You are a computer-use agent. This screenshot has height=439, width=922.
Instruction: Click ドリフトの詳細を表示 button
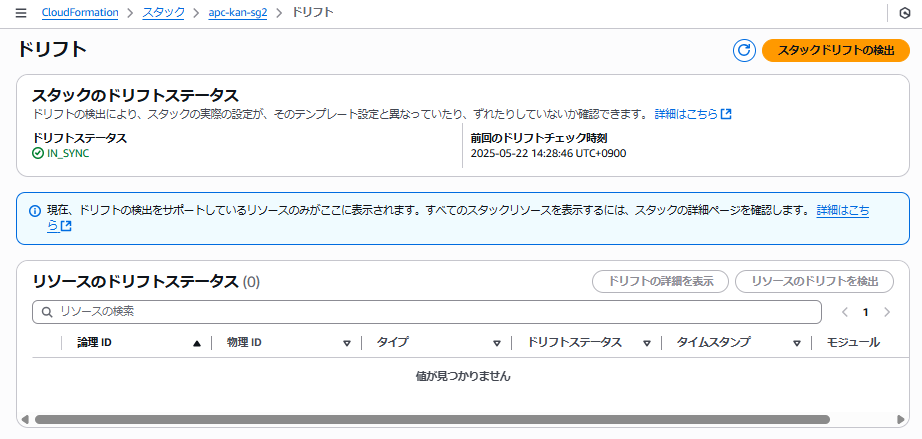coord(660,282)
